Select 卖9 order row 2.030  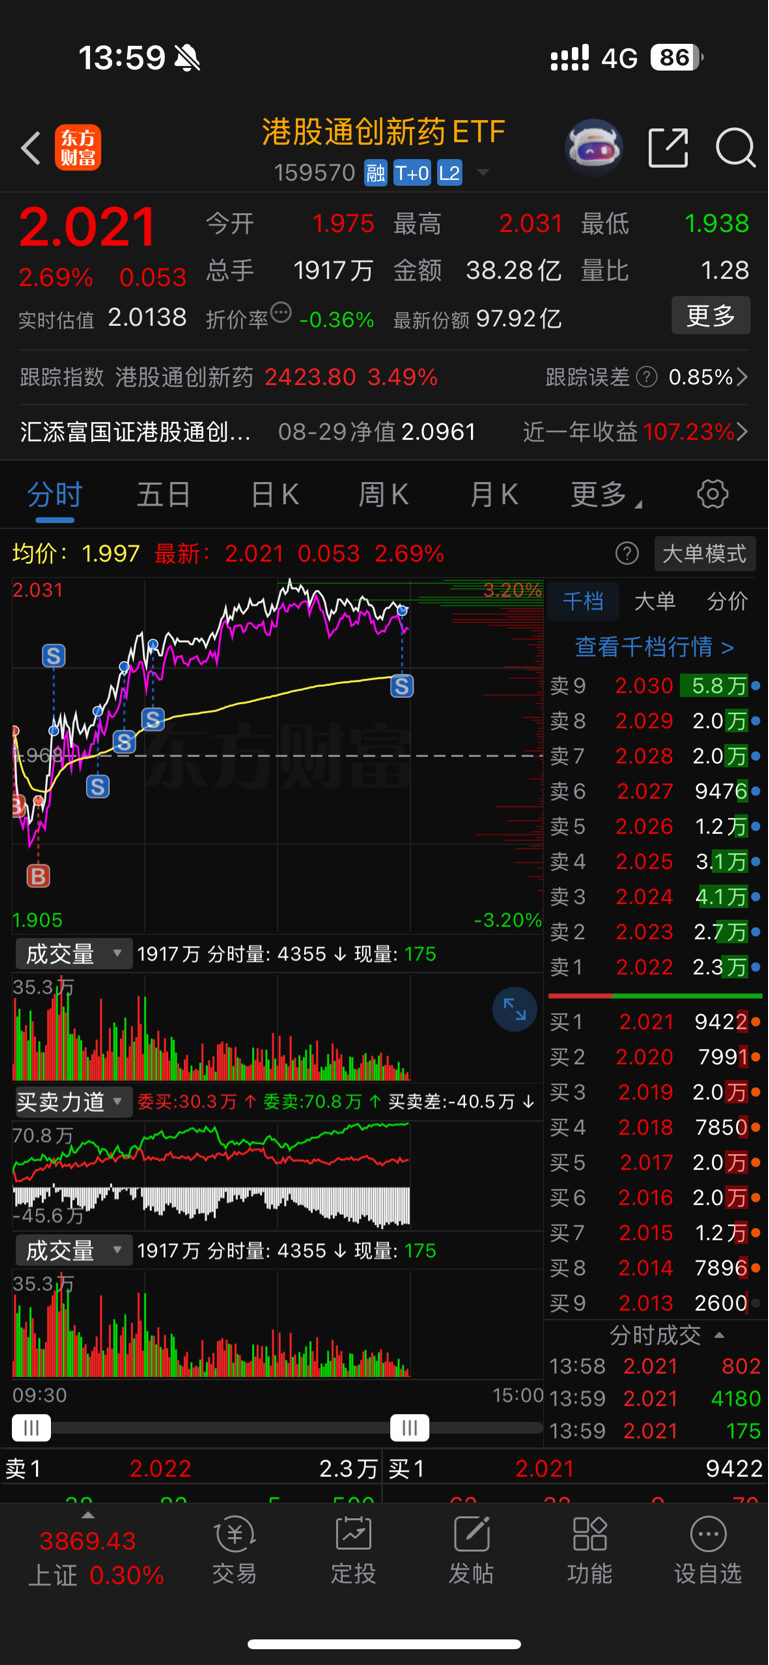pos(655,686)
